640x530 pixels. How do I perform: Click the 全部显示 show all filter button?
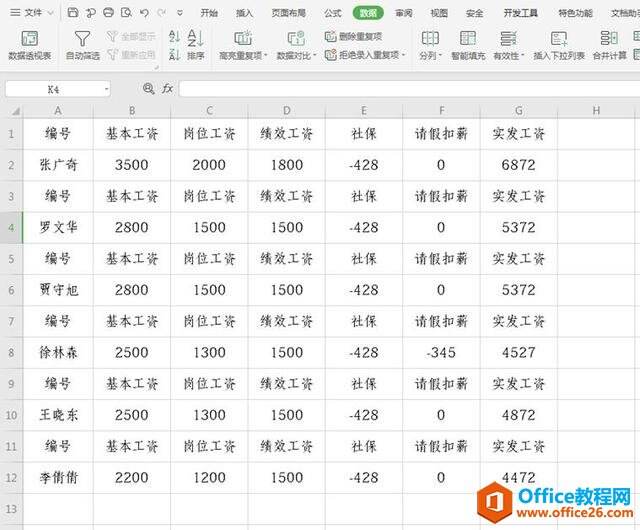131,37
